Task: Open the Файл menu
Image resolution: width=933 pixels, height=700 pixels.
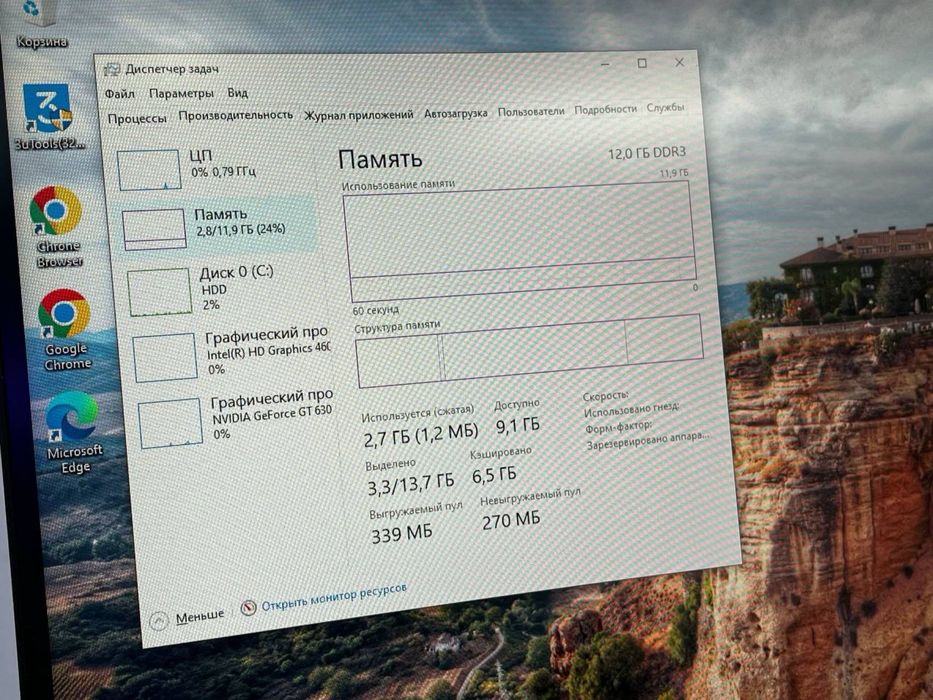Action: coord(120,94)
